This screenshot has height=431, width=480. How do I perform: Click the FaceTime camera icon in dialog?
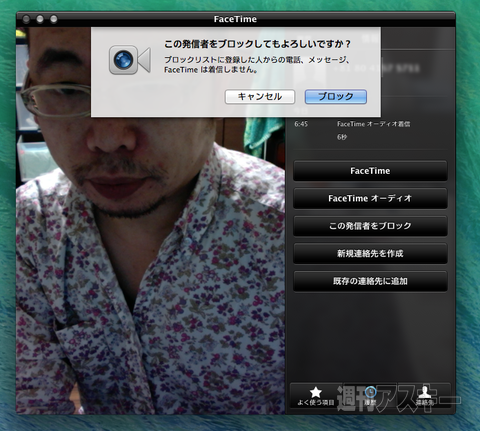[x=130, y=60]
